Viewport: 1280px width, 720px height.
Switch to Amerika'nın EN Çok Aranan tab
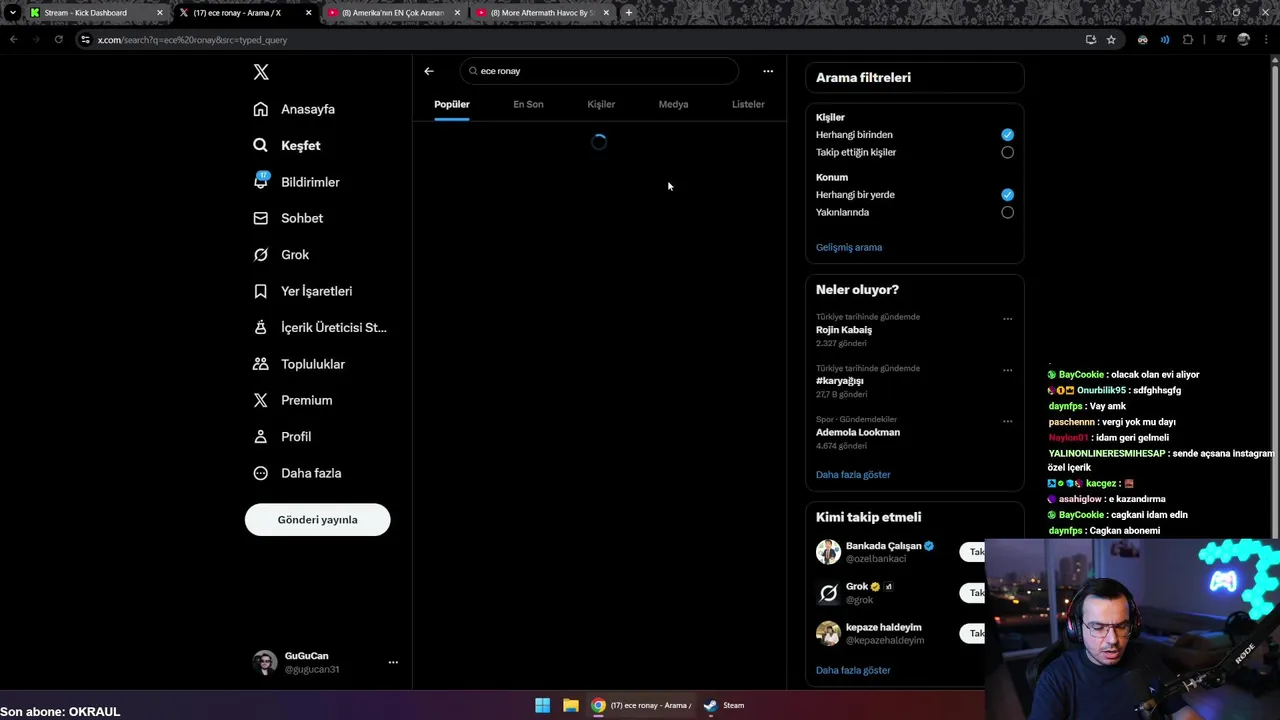coord(392,13)
